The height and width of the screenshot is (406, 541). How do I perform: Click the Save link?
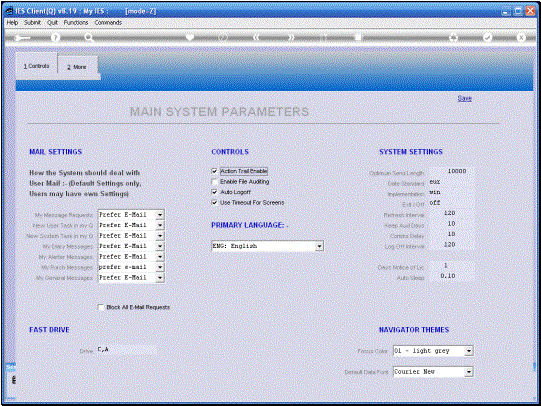[x=464, y=99]
